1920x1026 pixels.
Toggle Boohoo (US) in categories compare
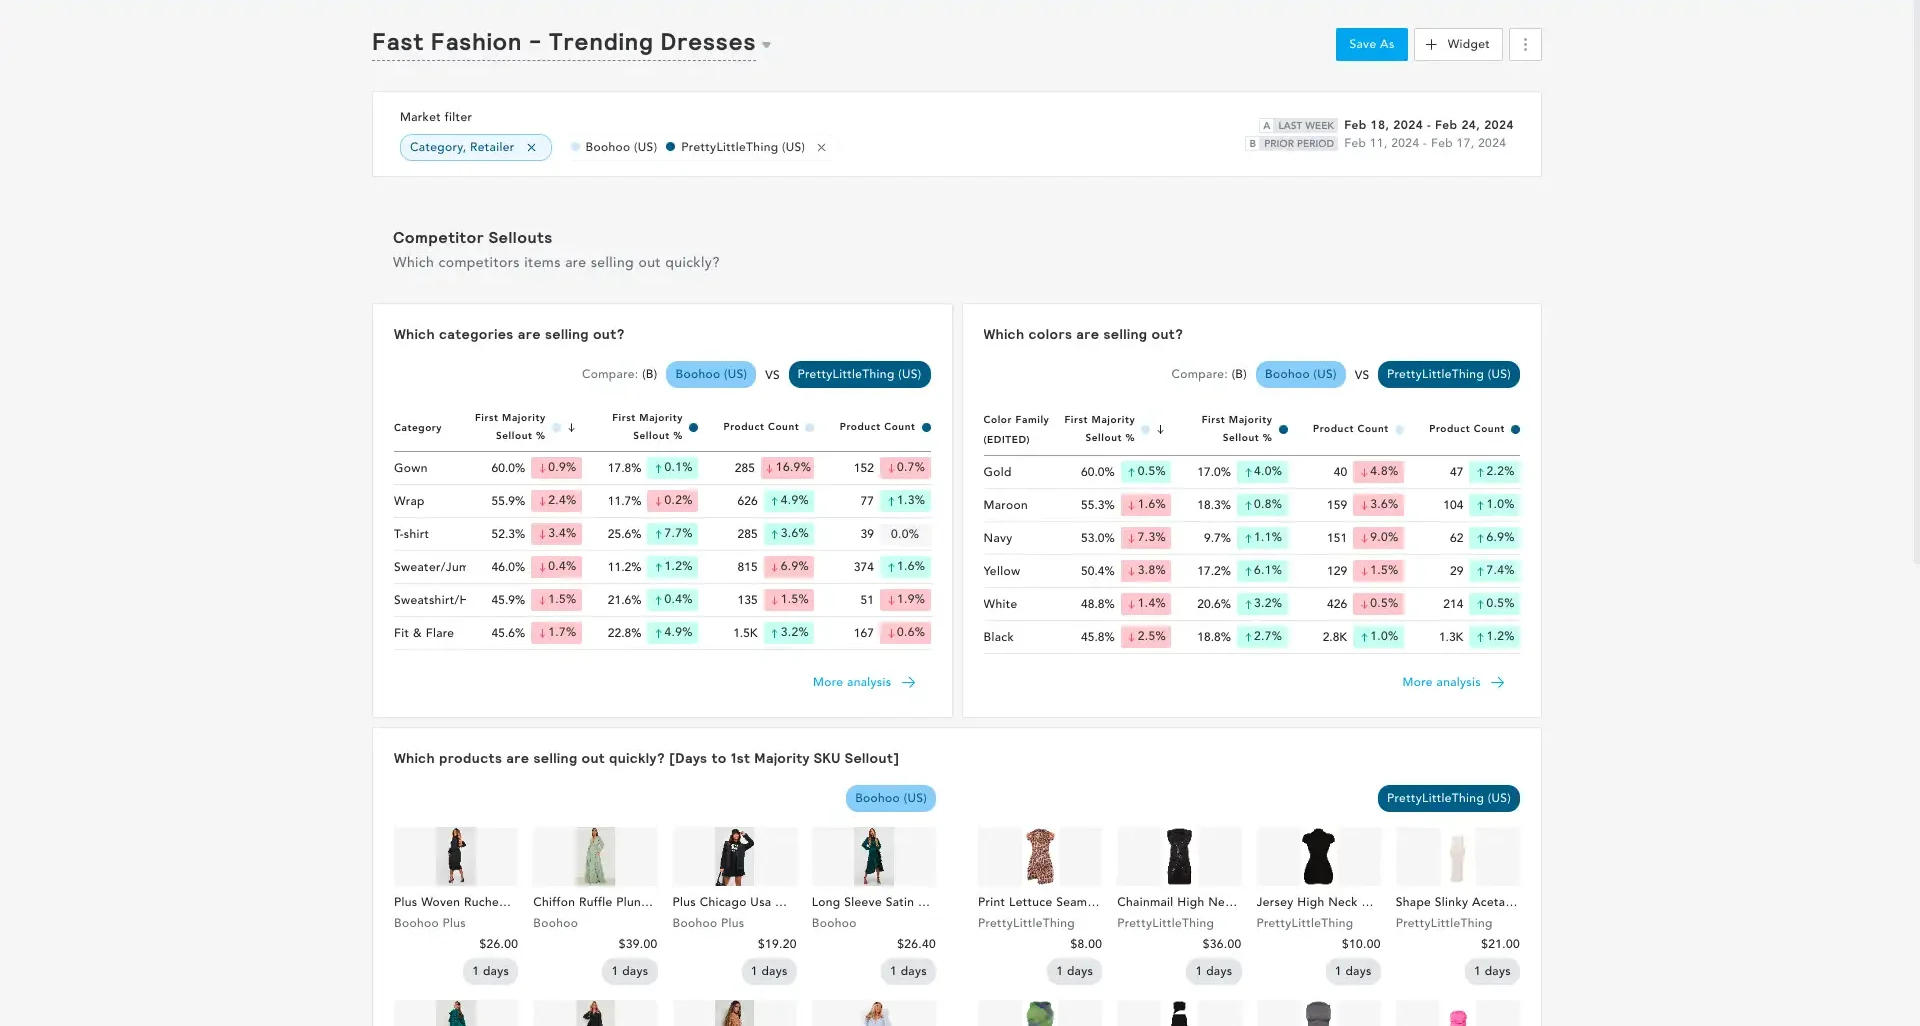711,374
